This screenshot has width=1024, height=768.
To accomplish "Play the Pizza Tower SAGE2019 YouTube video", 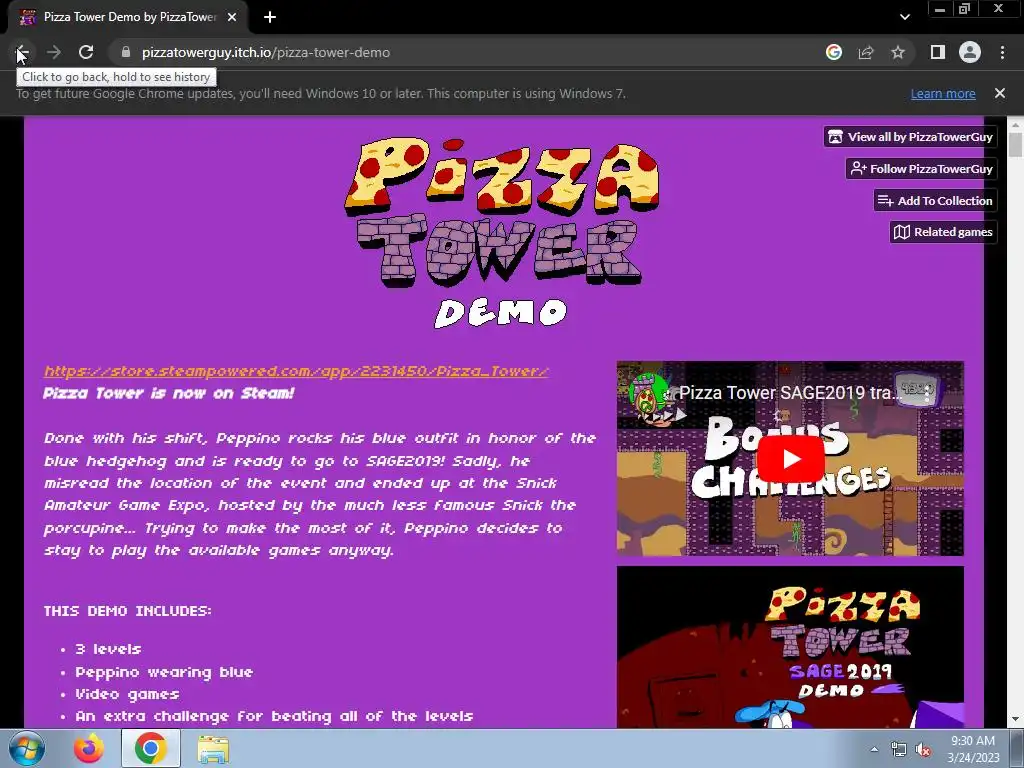I will point(790,458).
